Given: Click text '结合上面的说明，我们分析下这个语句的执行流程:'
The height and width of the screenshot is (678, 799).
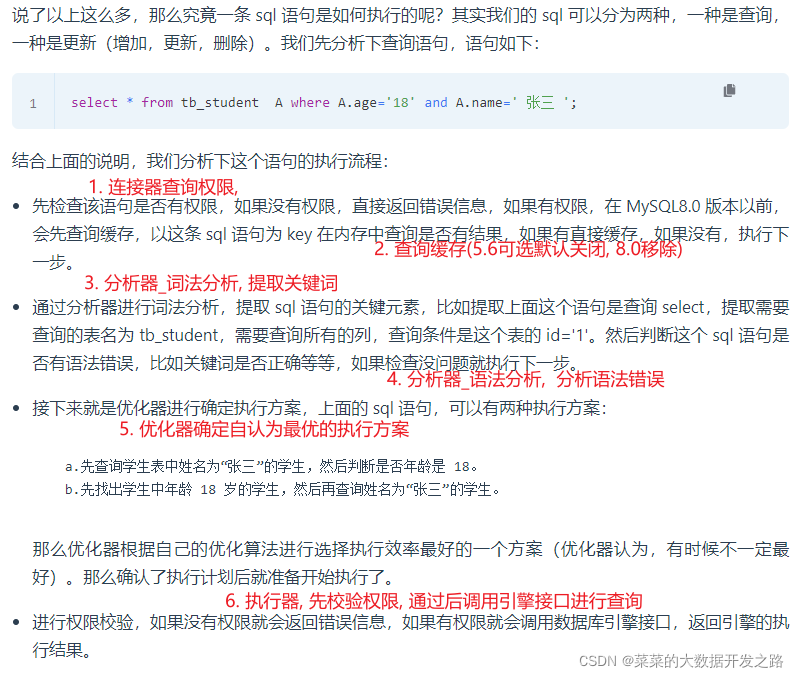Looking at the screenshot, I should 200,161.
